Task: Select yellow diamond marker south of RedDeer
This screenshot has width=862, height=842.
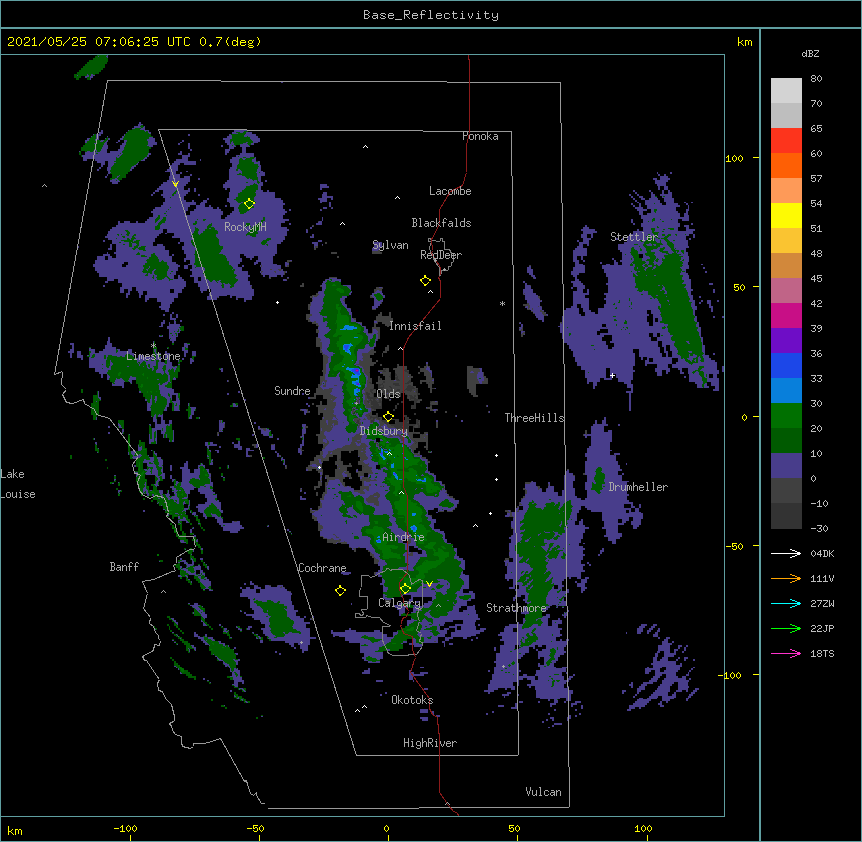Action: 425,281
